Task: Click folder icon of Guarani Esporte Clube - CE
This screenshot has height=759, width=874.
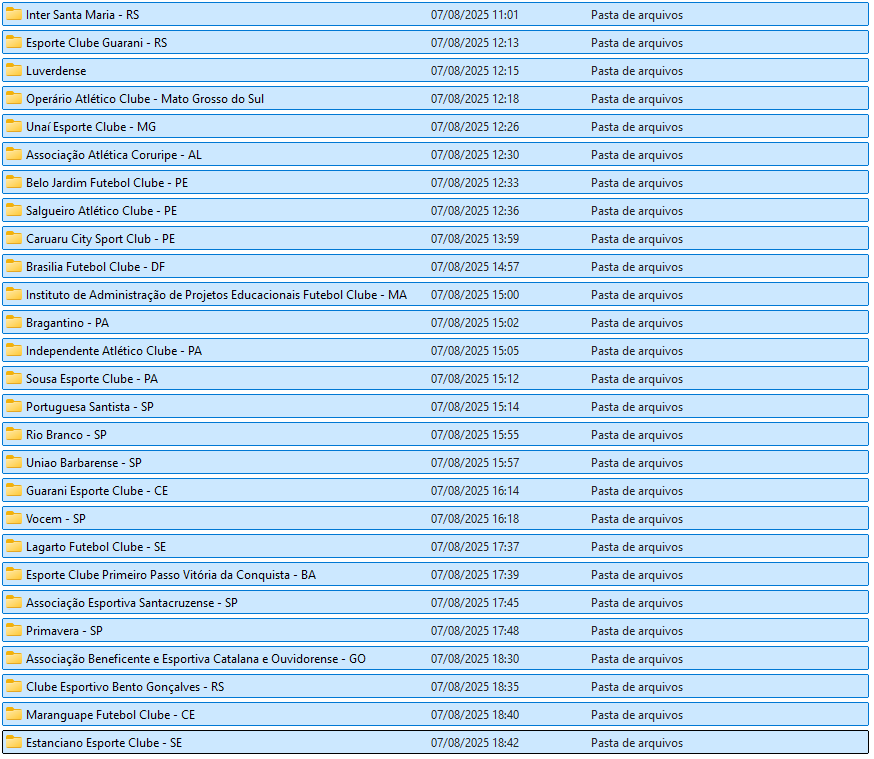Action: [x=13, y=490]
